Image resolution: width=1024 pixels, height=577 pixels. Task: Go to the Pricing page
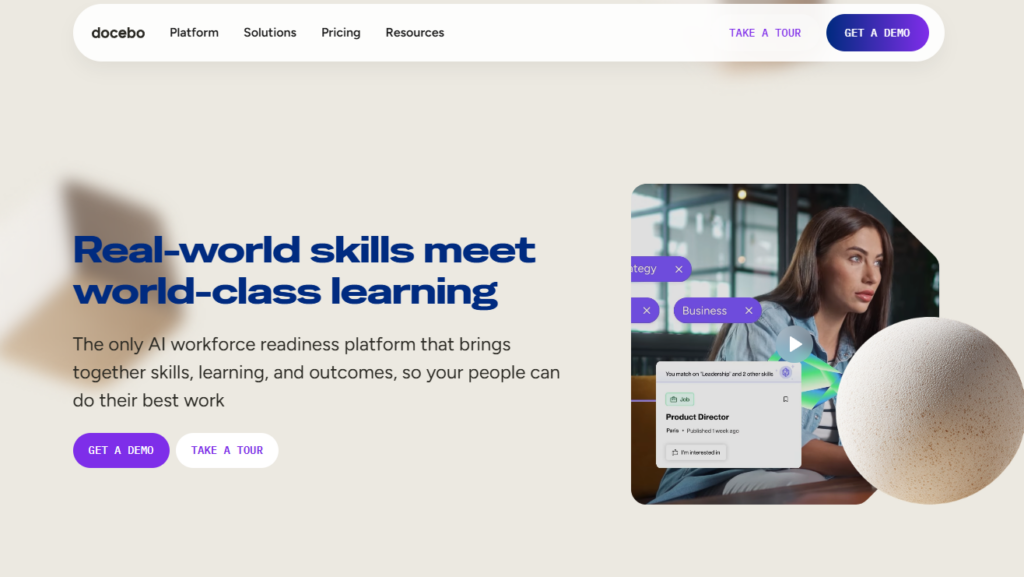point(341,33)
